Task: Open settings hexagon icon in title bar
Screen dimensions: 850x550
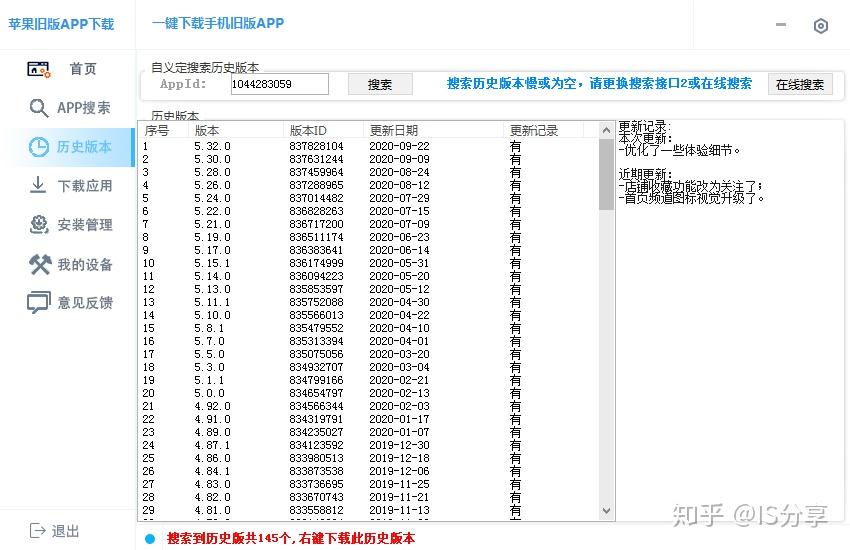Action: (x=821, y=26)
